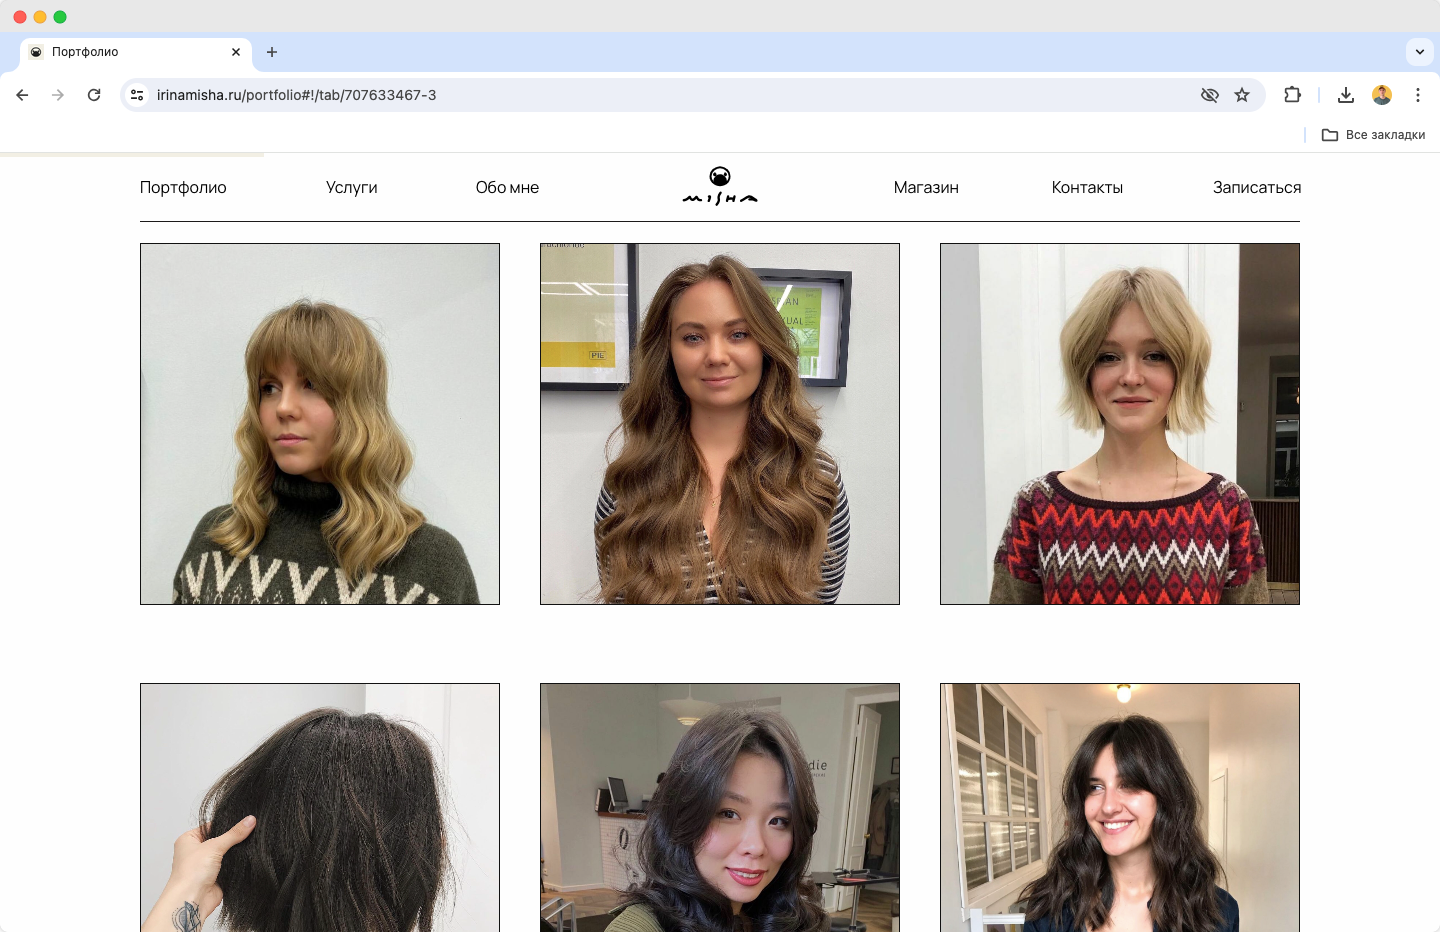Click the green macOS fullscreen button

(x=60, y=17)
